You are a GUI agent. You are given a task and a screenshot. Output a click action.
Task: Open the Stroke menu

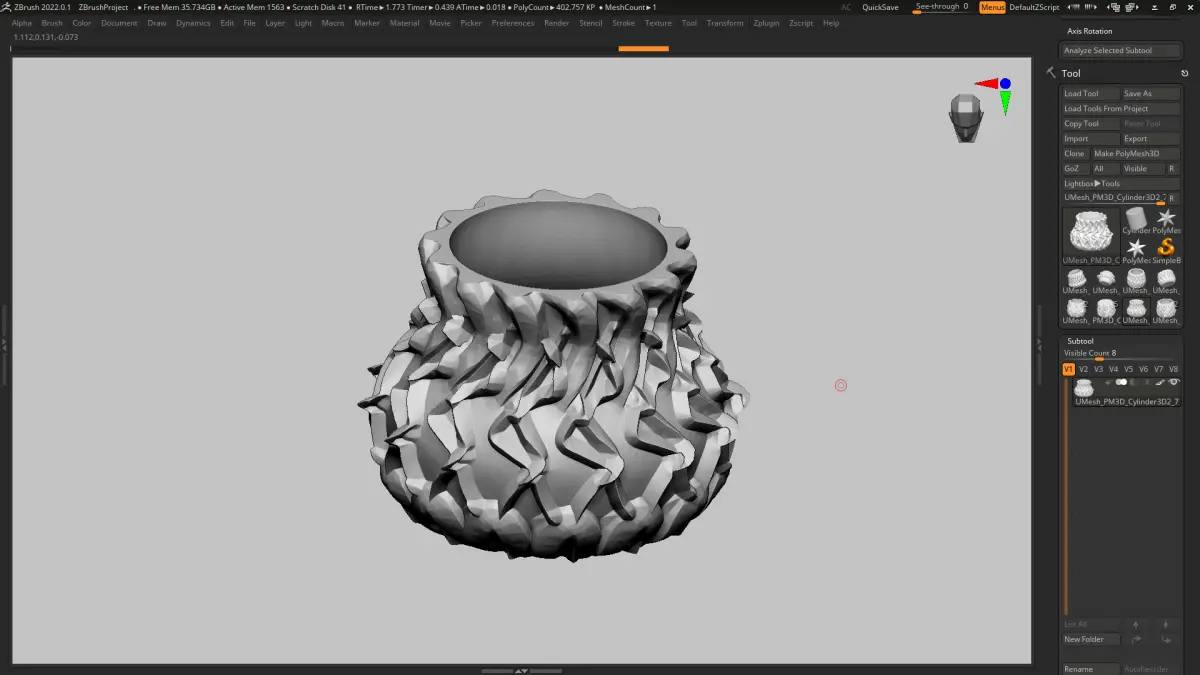(x=623, y=23)
